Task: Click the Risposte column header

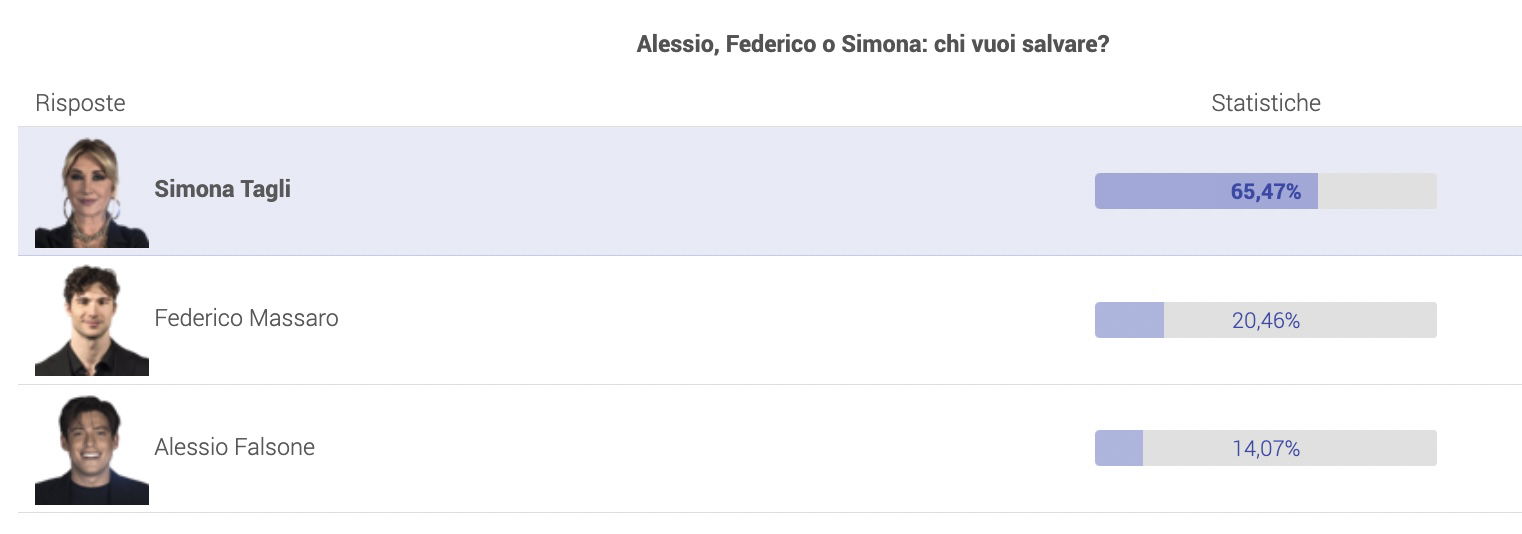Action: point(80,103)
